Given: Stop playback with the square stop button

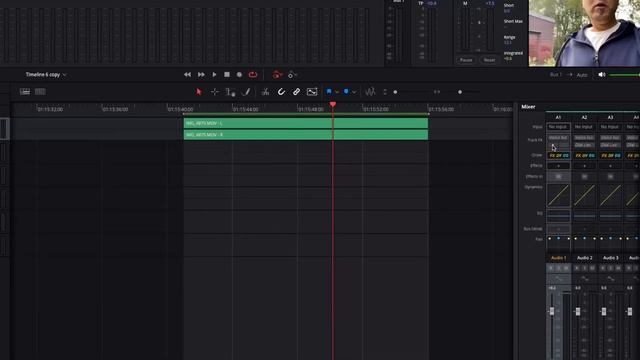Looking at the screenshot, I should pos(227,75).
